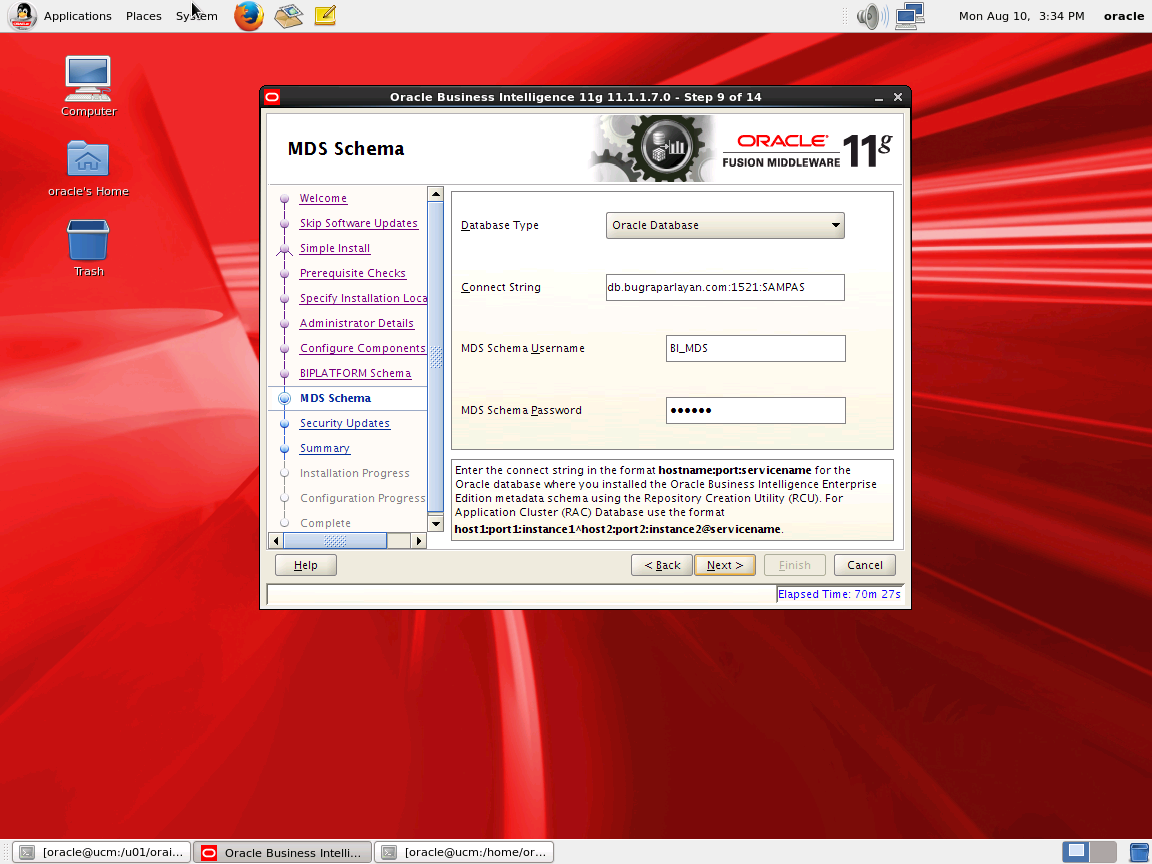Click into the MDS Schema Username field
Screen dimensions: 1152x864
(x=755, y=348)
